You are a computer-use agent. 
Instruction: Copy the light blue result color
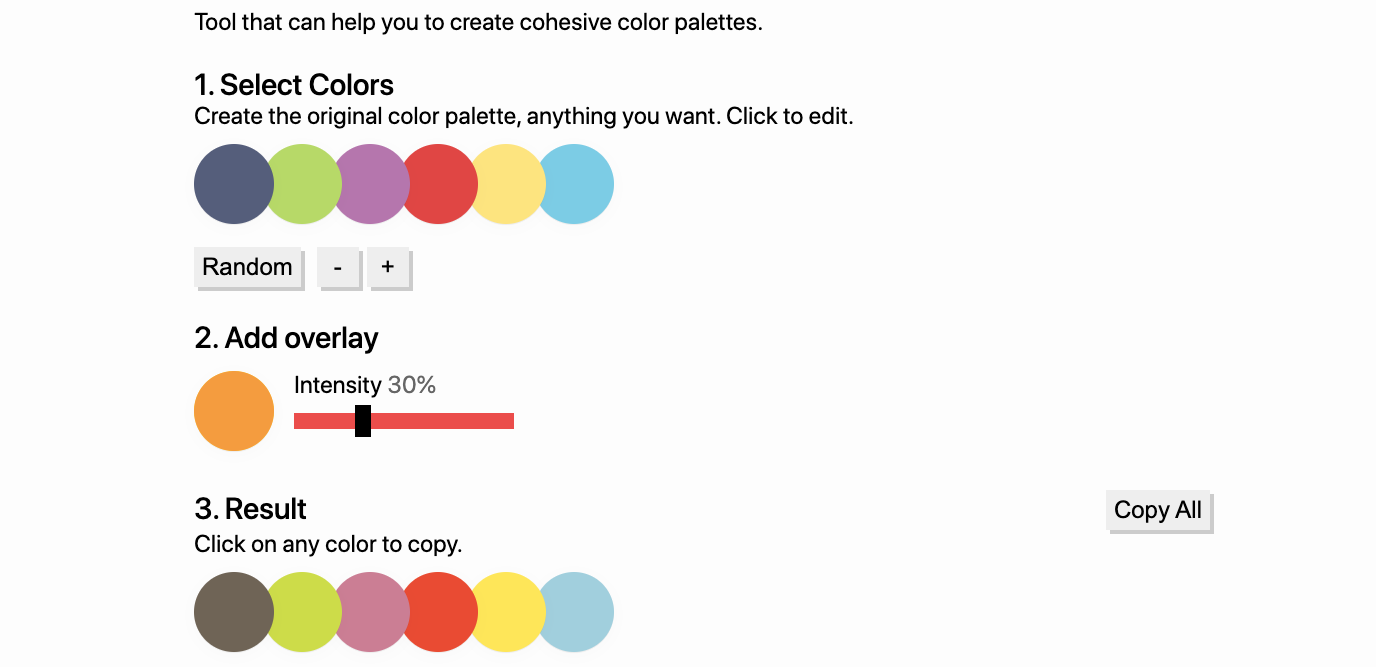pyautogui.click(x=576, y=612)
